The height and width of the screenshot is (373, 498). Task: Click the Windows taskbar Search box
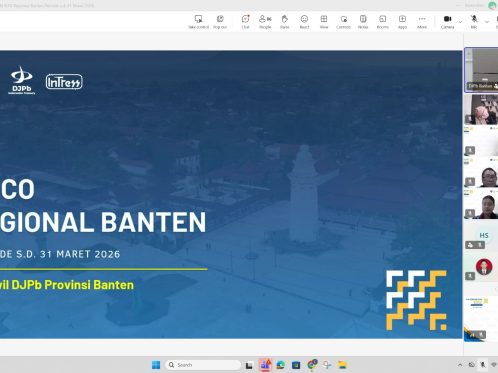click(x=203, y=365)
